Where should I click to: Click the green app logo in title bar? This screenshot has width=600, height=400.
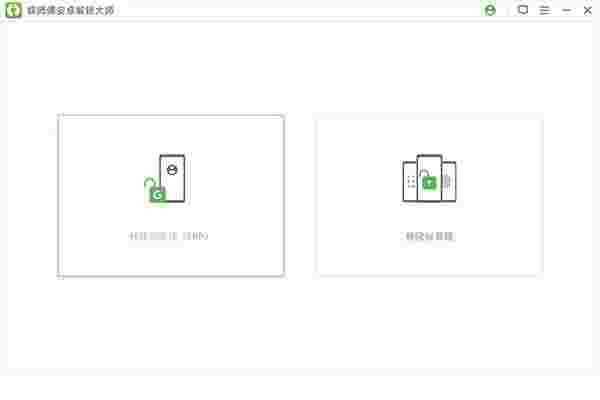(13, 10)
